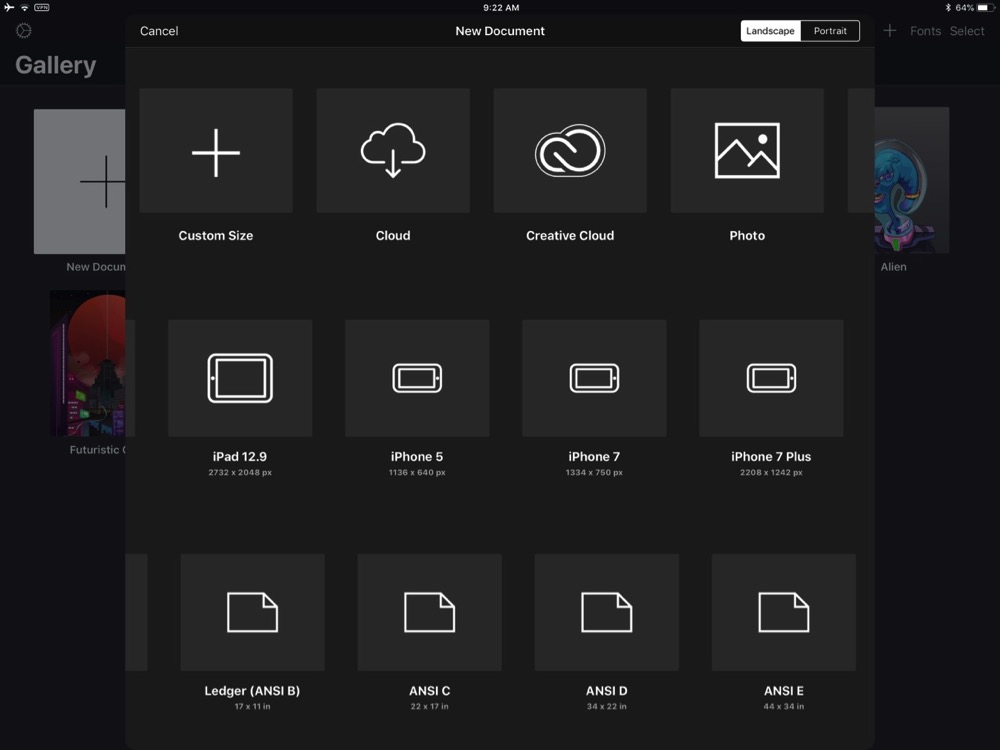Open Fonts in the Gallery toolbar

tap(925, 31)
